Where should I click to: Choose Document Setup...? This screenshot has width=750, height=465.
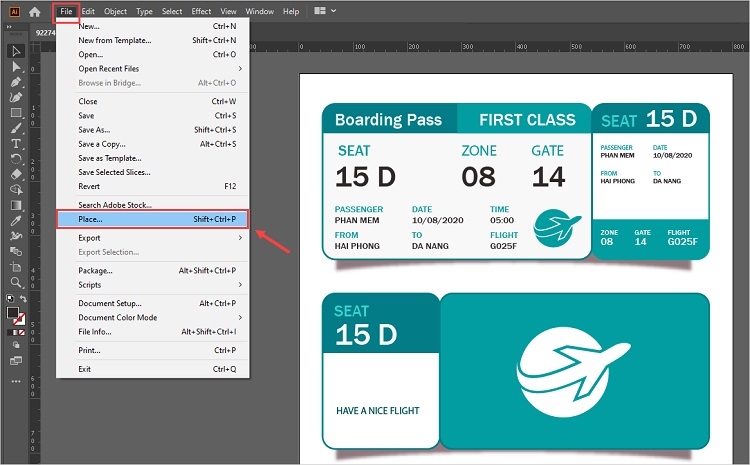(x=153, y=303)
